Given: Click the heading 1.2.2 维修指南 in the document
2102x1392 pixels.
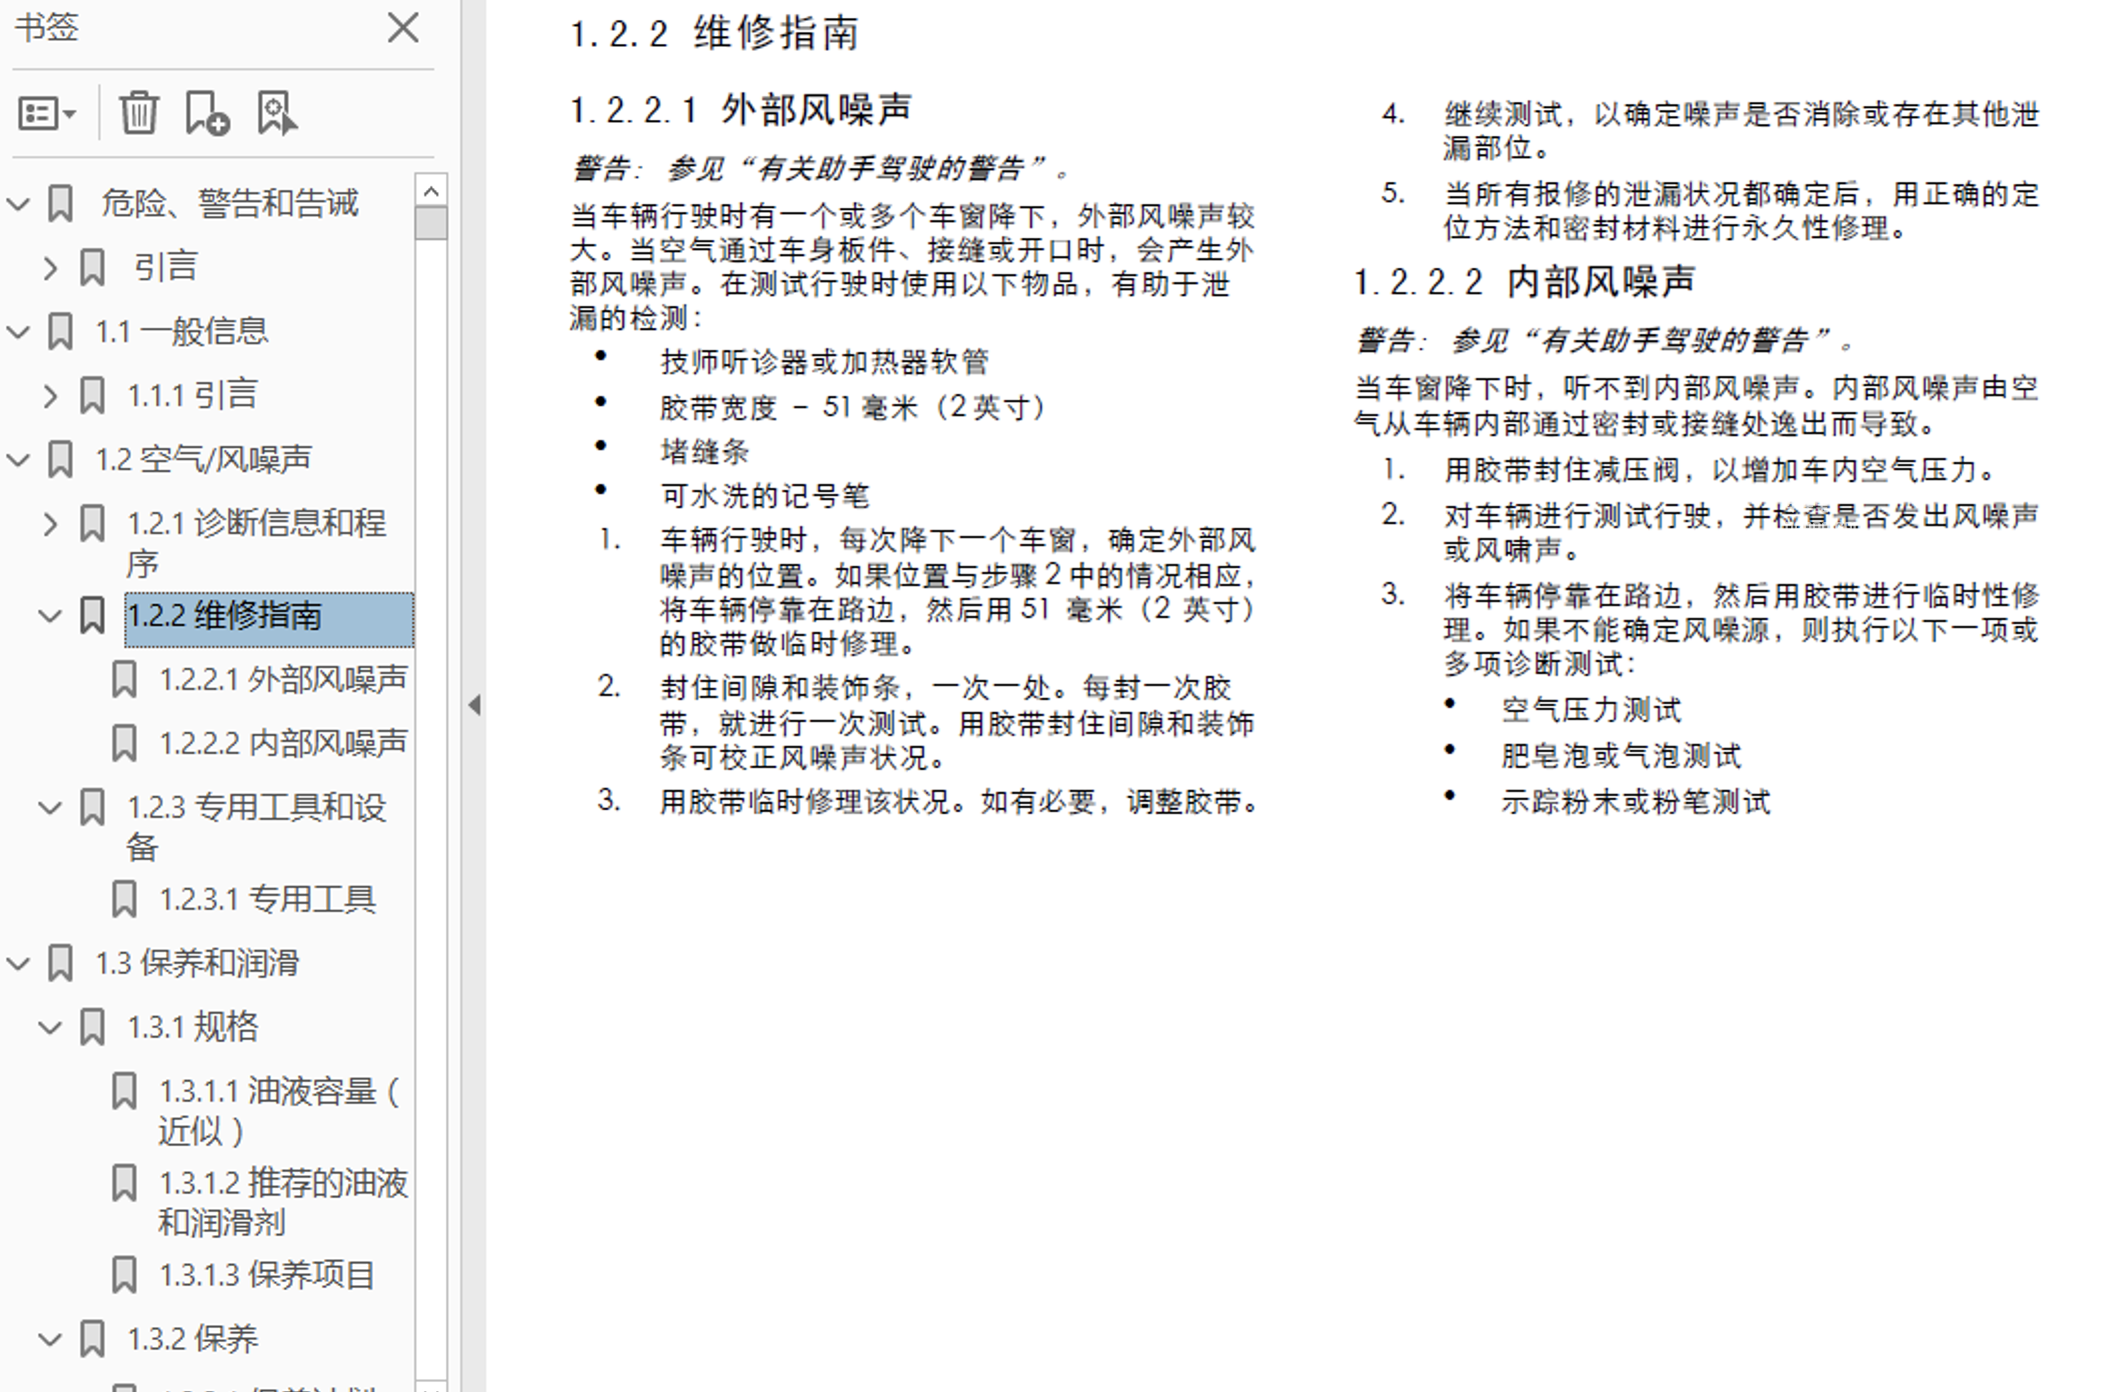Looking at the screenshot, I should (x=714, y=34).
